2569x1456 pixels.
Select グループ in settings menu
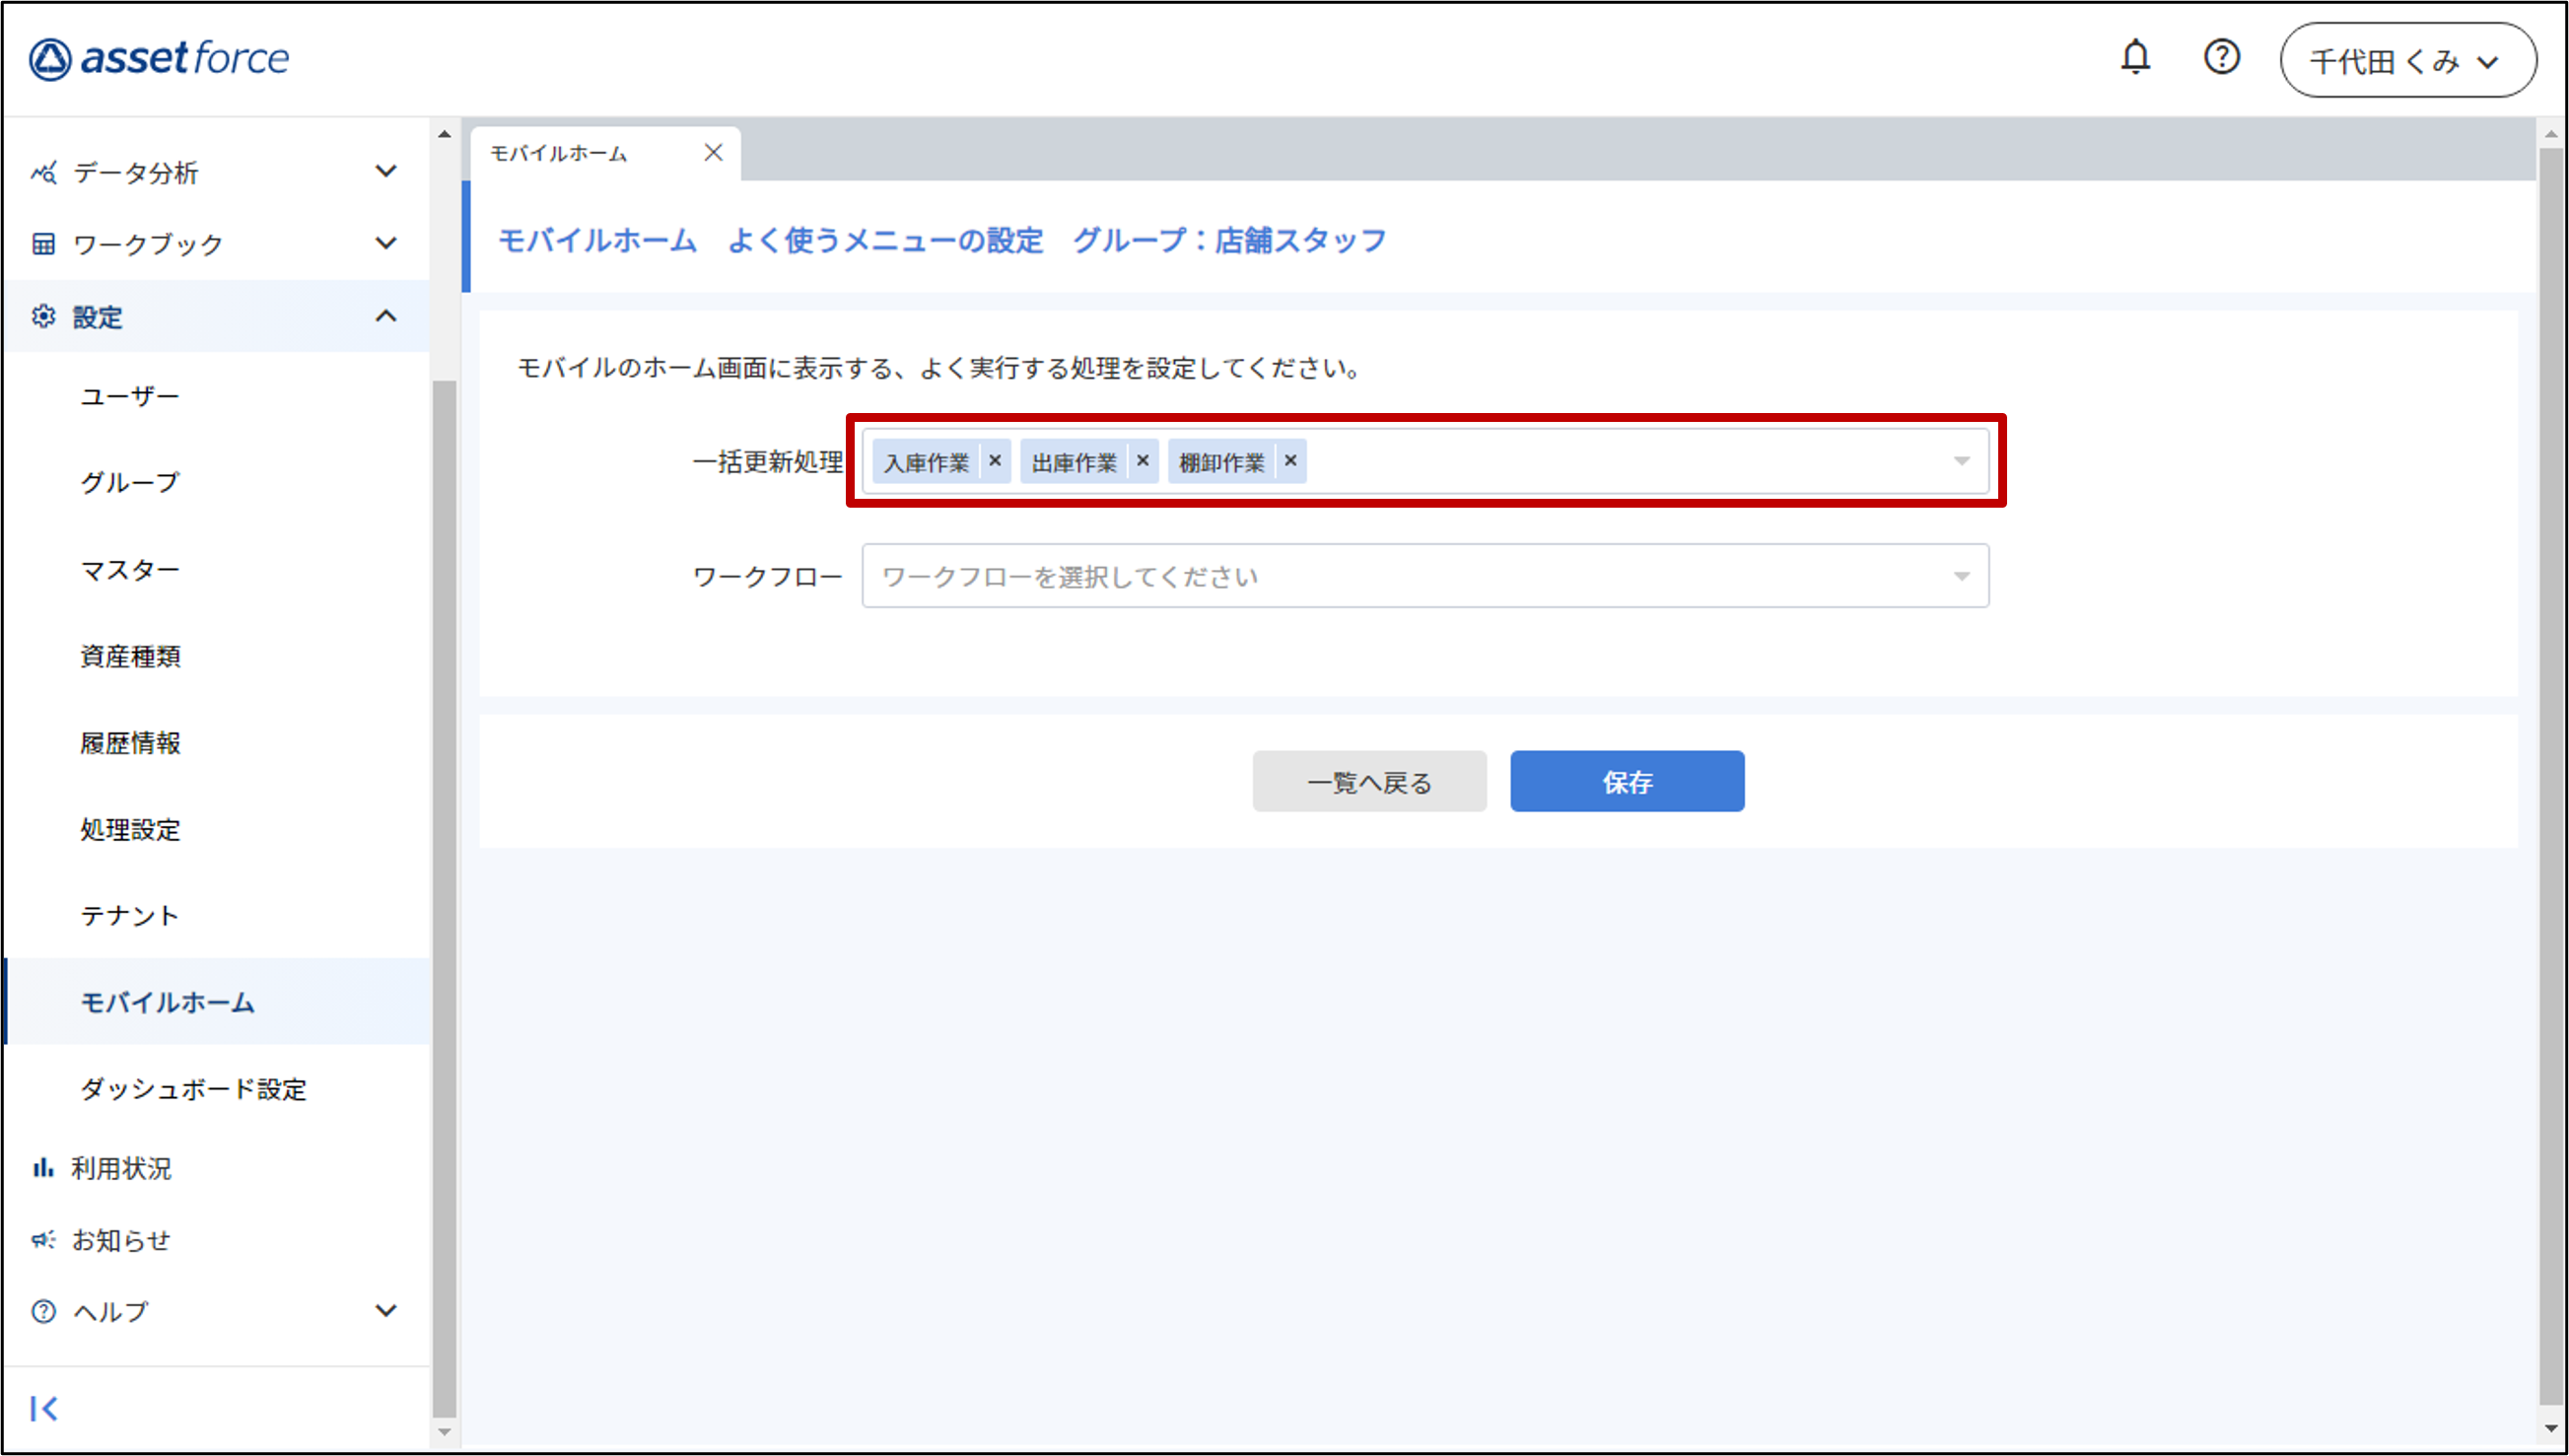pyautogui.click(x=130, y=482)
